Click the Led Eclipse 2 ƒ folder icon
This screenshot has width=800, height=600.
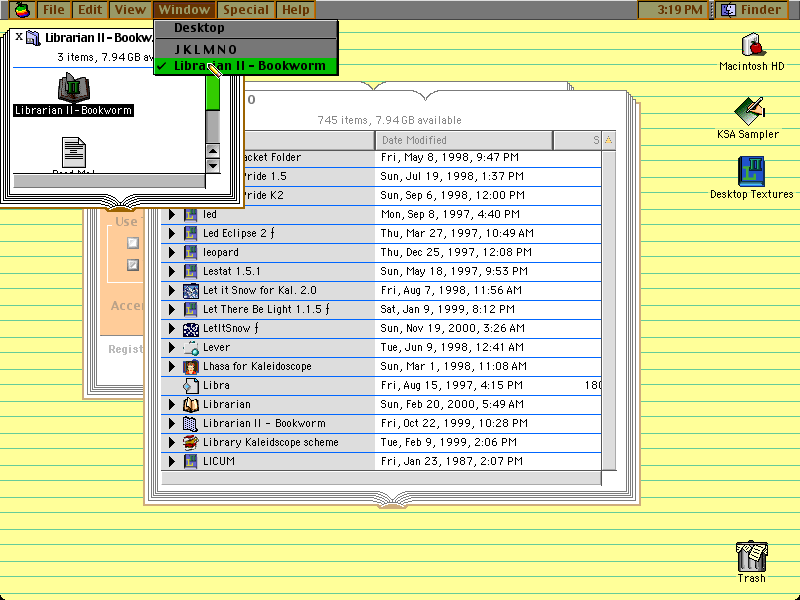pos(190,233)
